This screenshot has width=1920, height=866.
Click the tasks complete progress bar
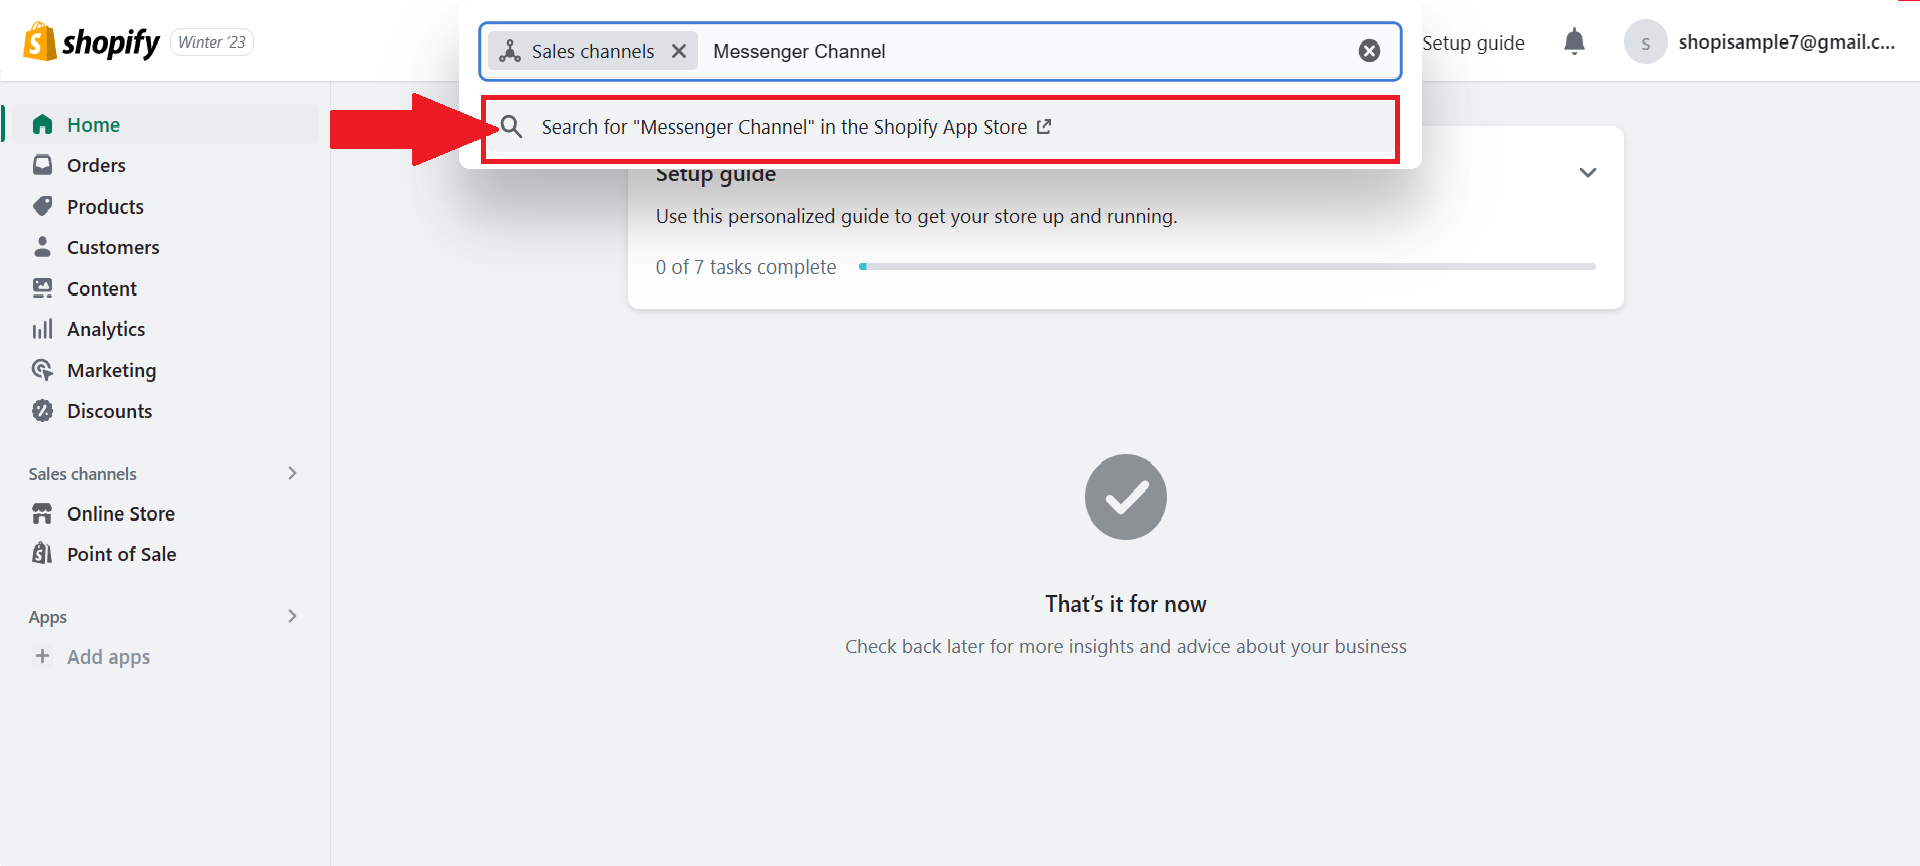click(1227, 267)
